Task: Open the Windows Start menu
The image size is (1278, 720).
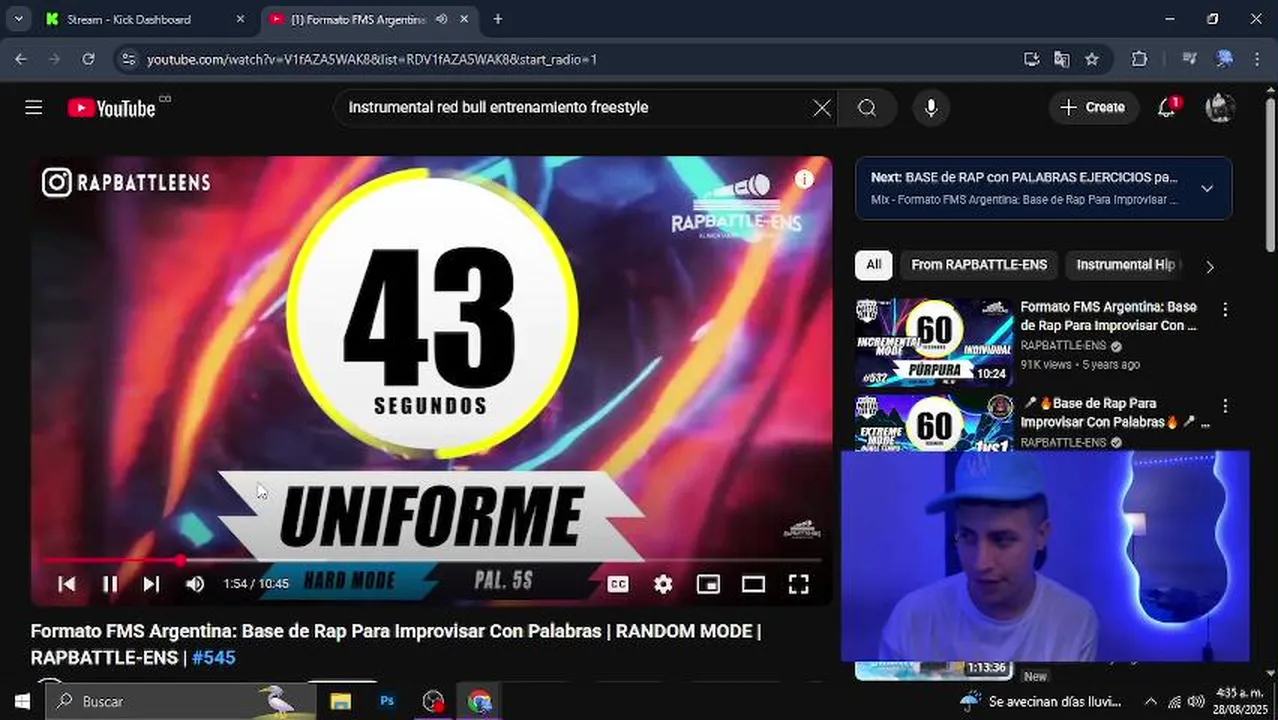Action: tap(22, 701)
